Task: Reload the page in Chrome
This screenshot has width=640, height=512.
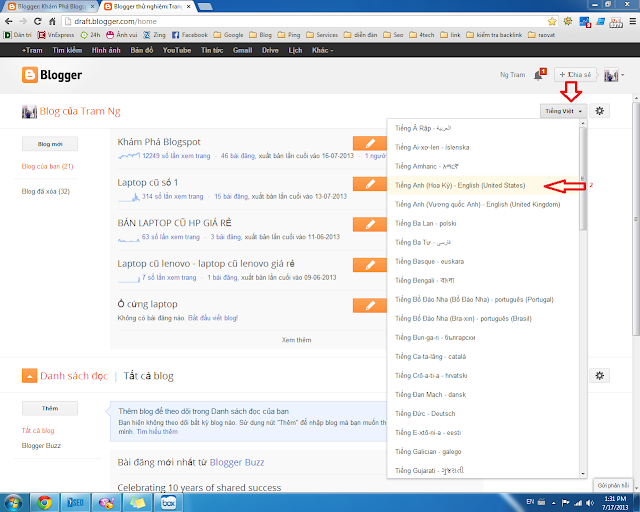Action: click(x=38, y=21)
